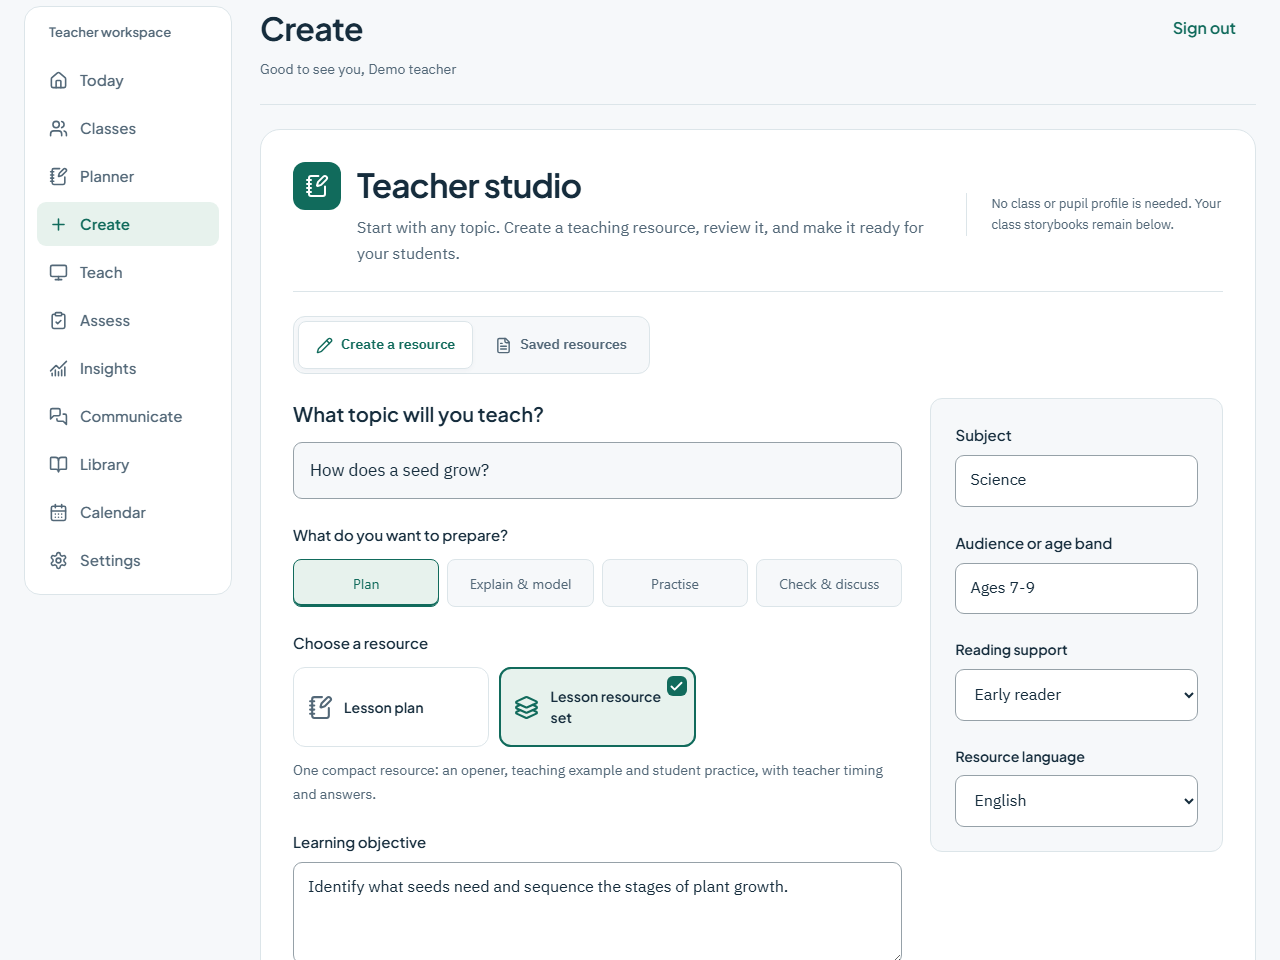
Task: Select the Explain & model option
Action: point(521,583)
